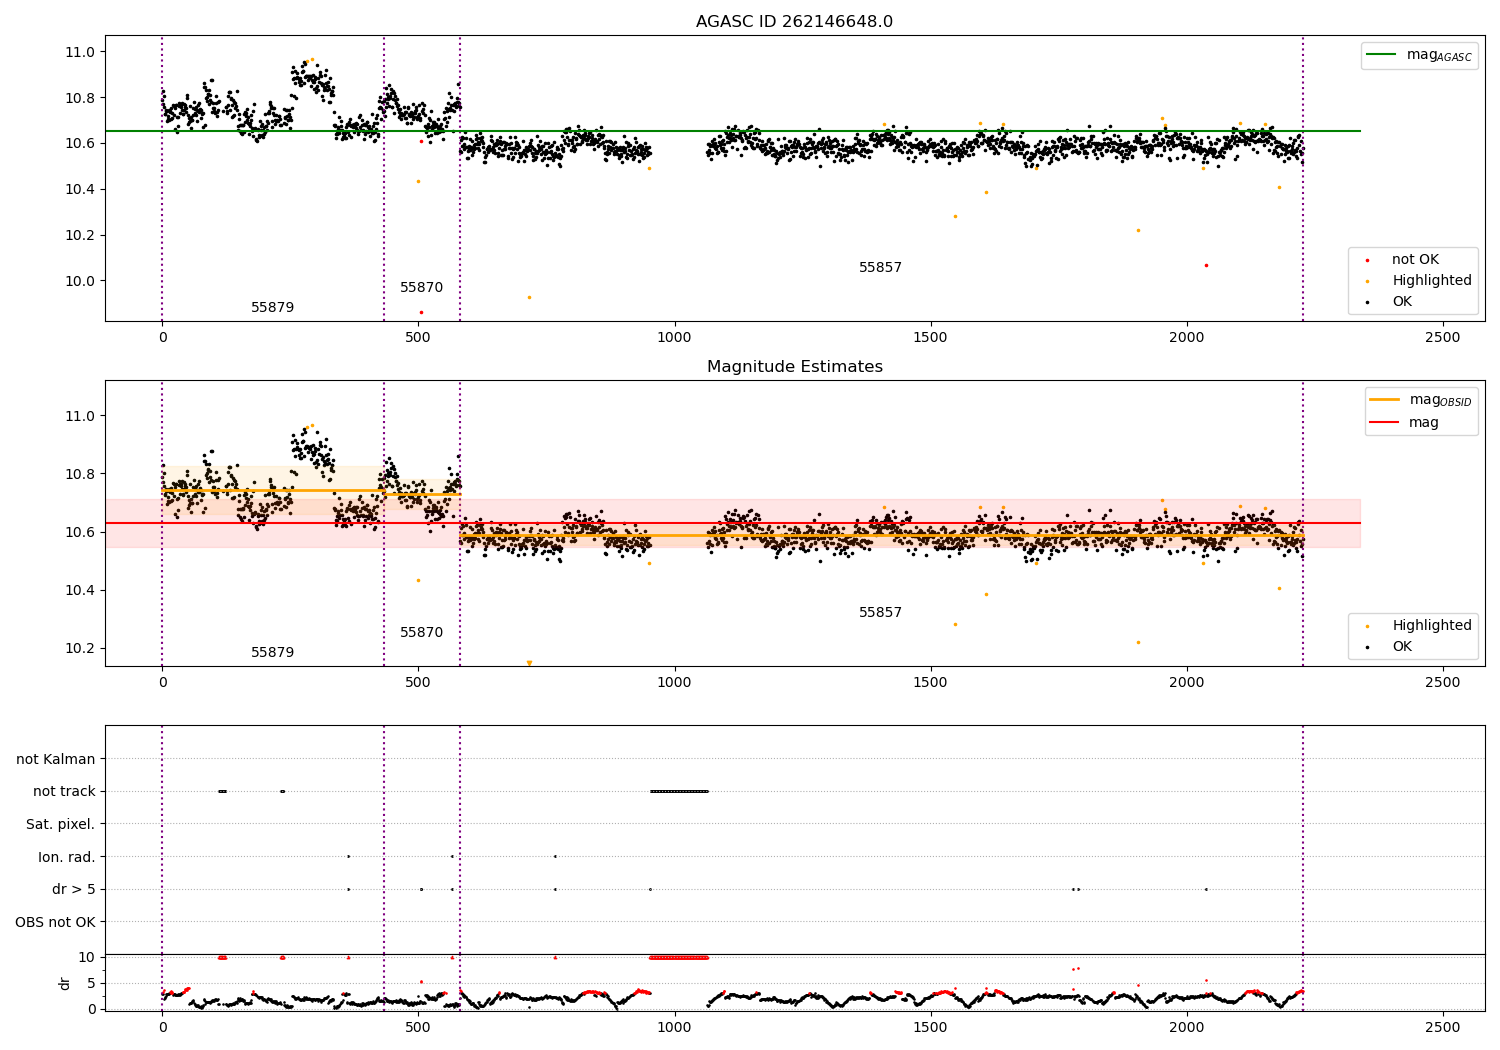
Task: Click the 55879 annotation in the top plot
Action: pos(272,308)
